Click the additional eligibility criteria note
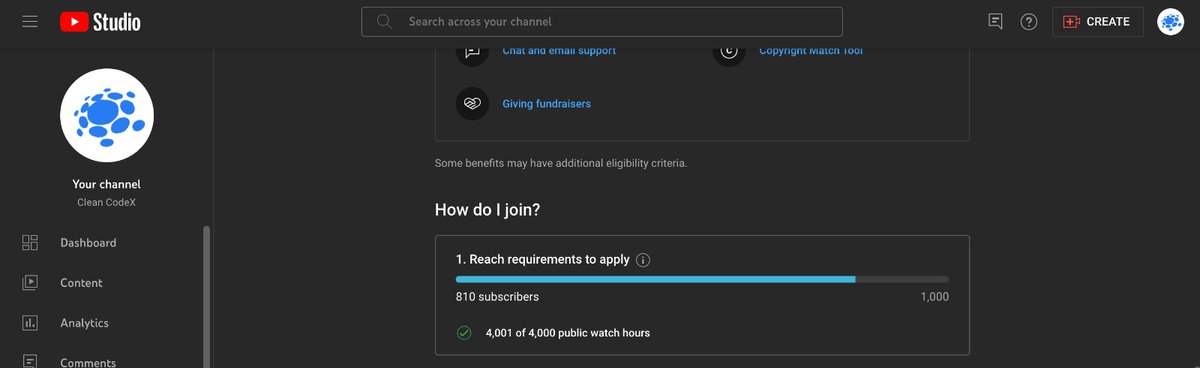 click(561, 162)
